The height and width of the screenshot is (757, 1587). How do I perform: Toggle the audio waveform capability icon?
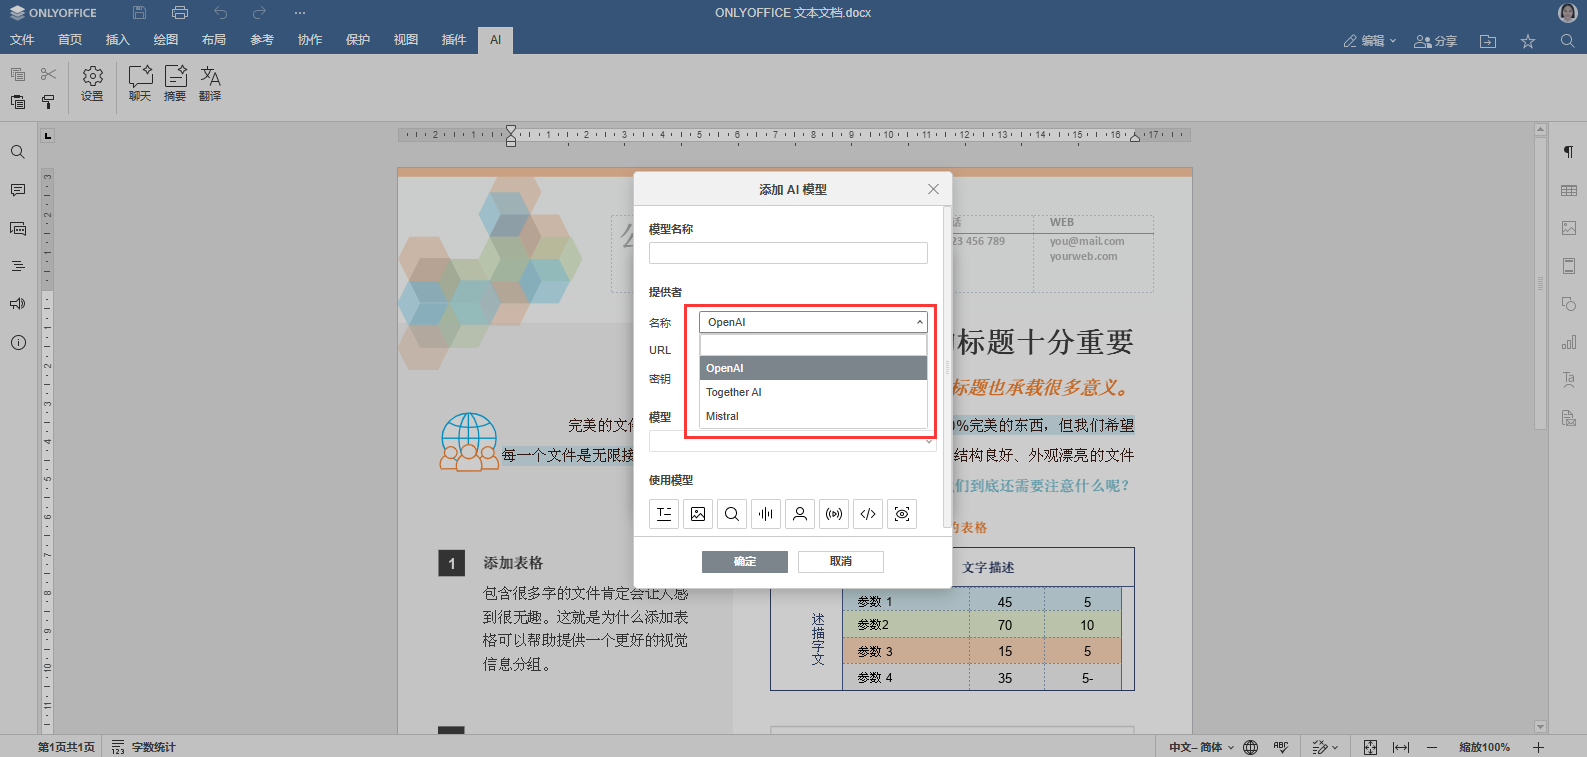click(x=766, y=514)
